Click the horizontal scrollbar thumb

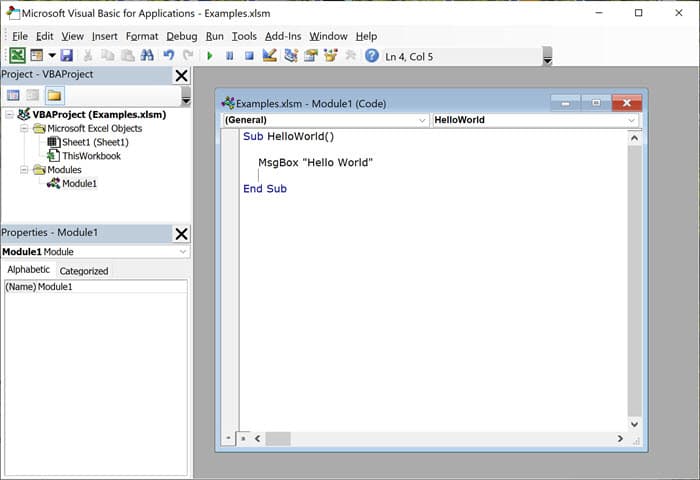(278, 438)
